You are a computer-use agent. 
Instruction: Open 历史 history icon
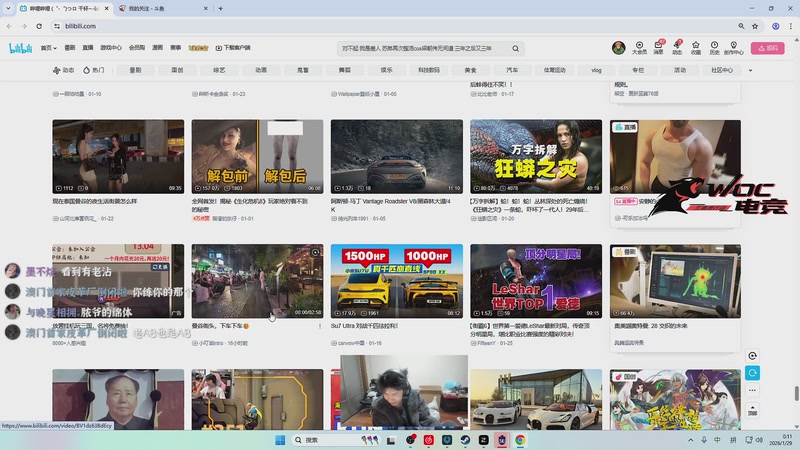pyautogui.click(x=714, y=48)
